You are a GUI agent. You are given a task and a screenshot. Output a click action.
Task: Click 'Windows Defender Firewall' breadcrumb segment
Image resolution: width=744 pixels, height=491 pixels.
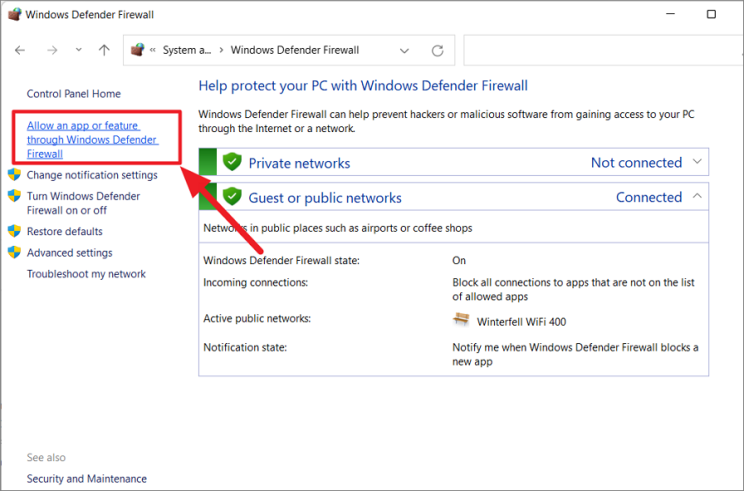coord(295,50)
